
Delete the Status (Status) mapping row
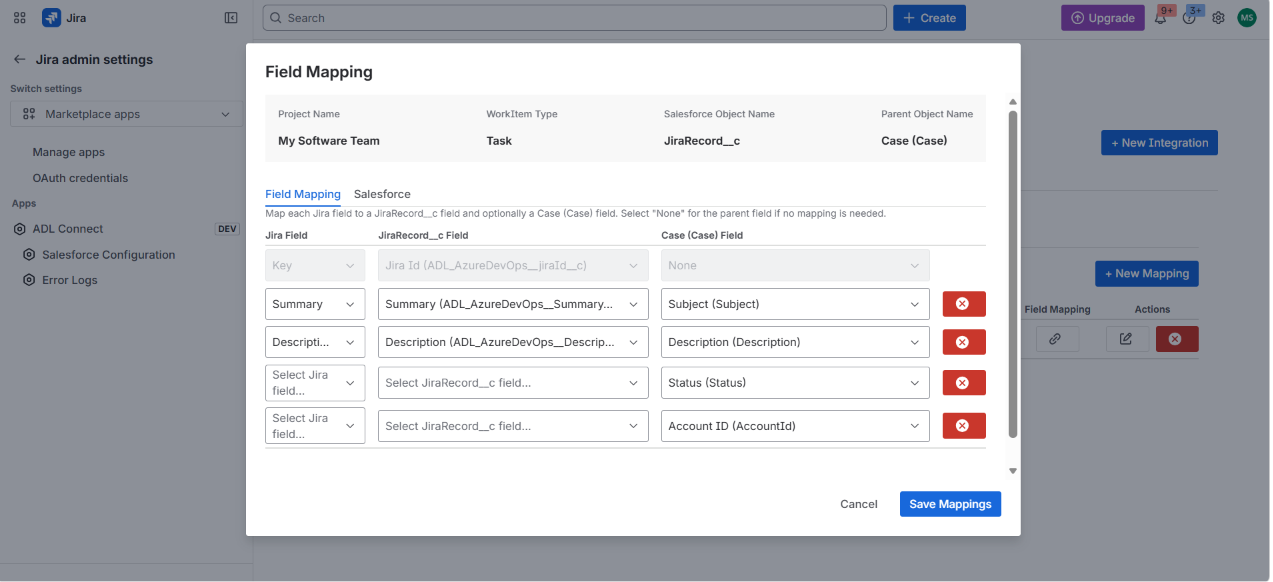coord(964,383)
